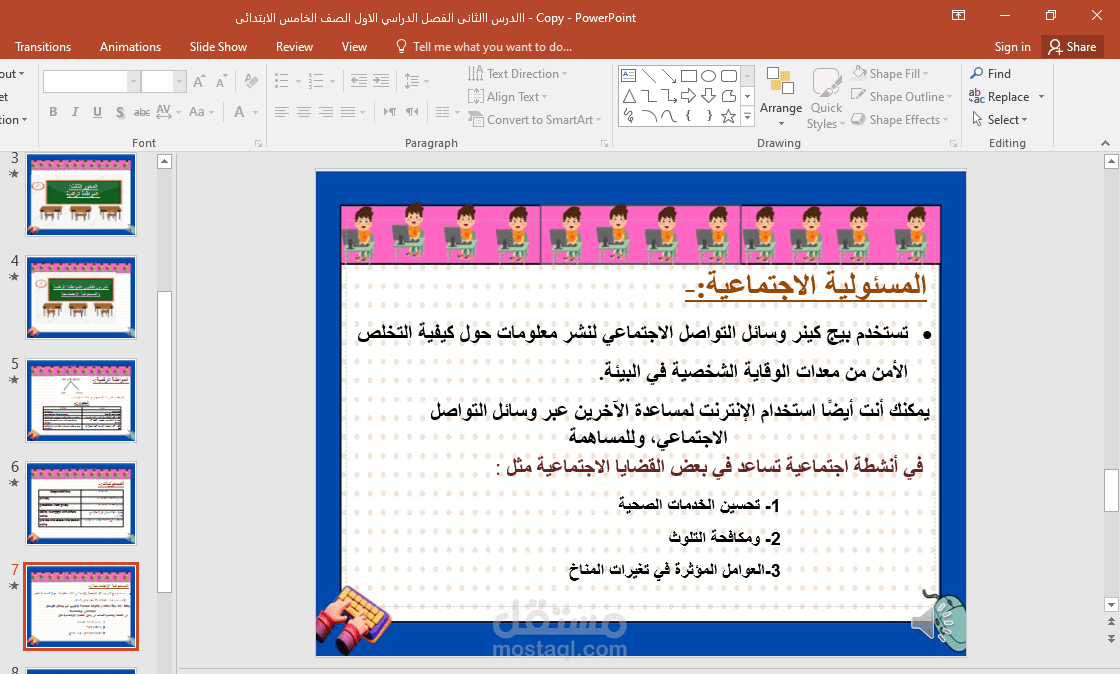Increase list indent level
The width and height of the screenshot is (1120, 674).
click(x=381, y=81)
